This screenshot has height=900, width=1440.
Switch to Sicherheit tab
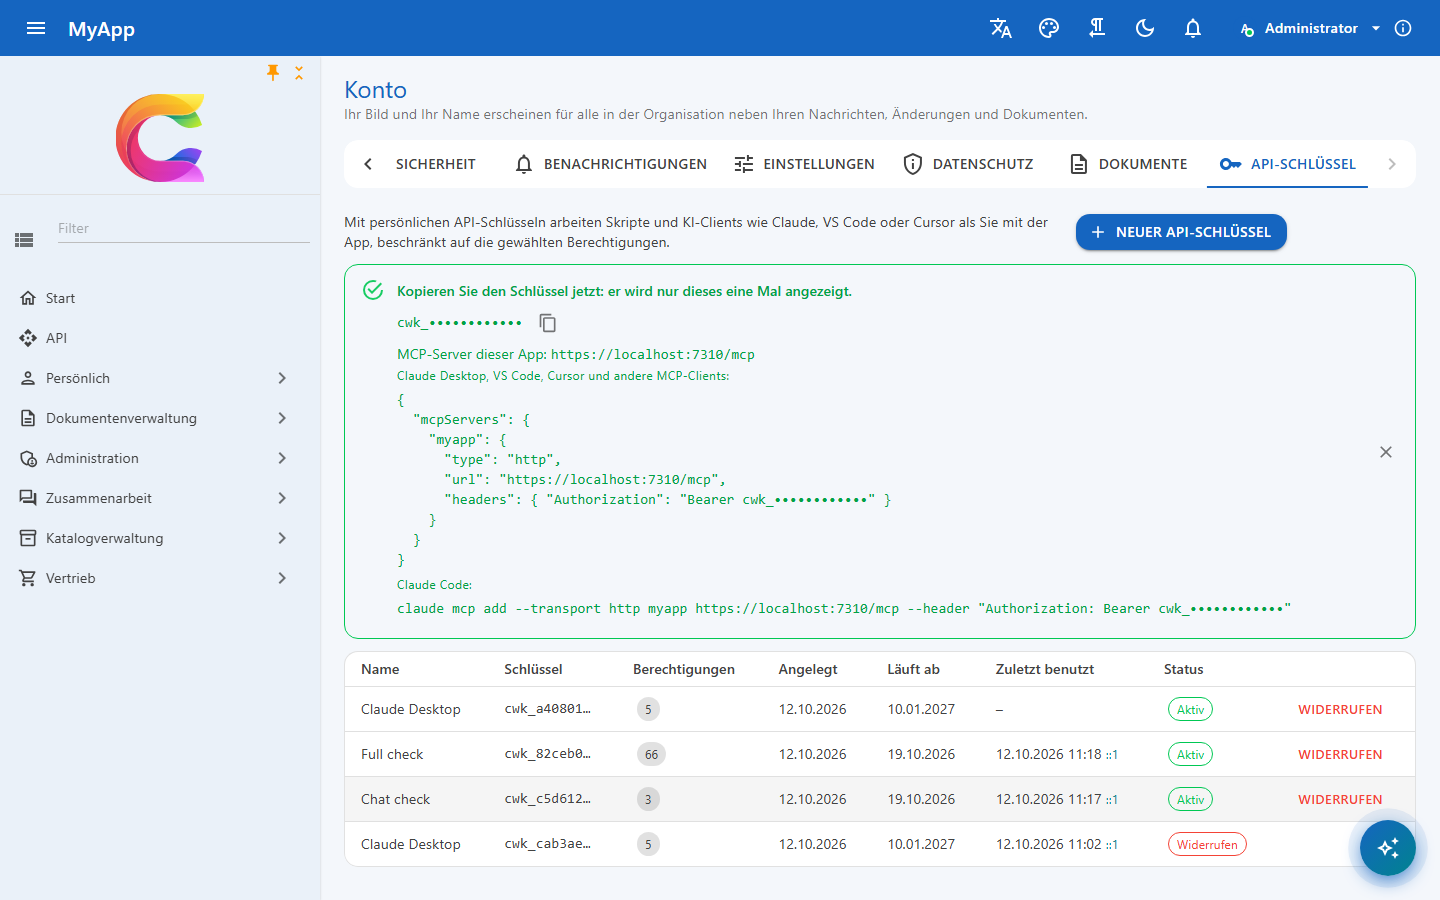click(x=436, y=164)
